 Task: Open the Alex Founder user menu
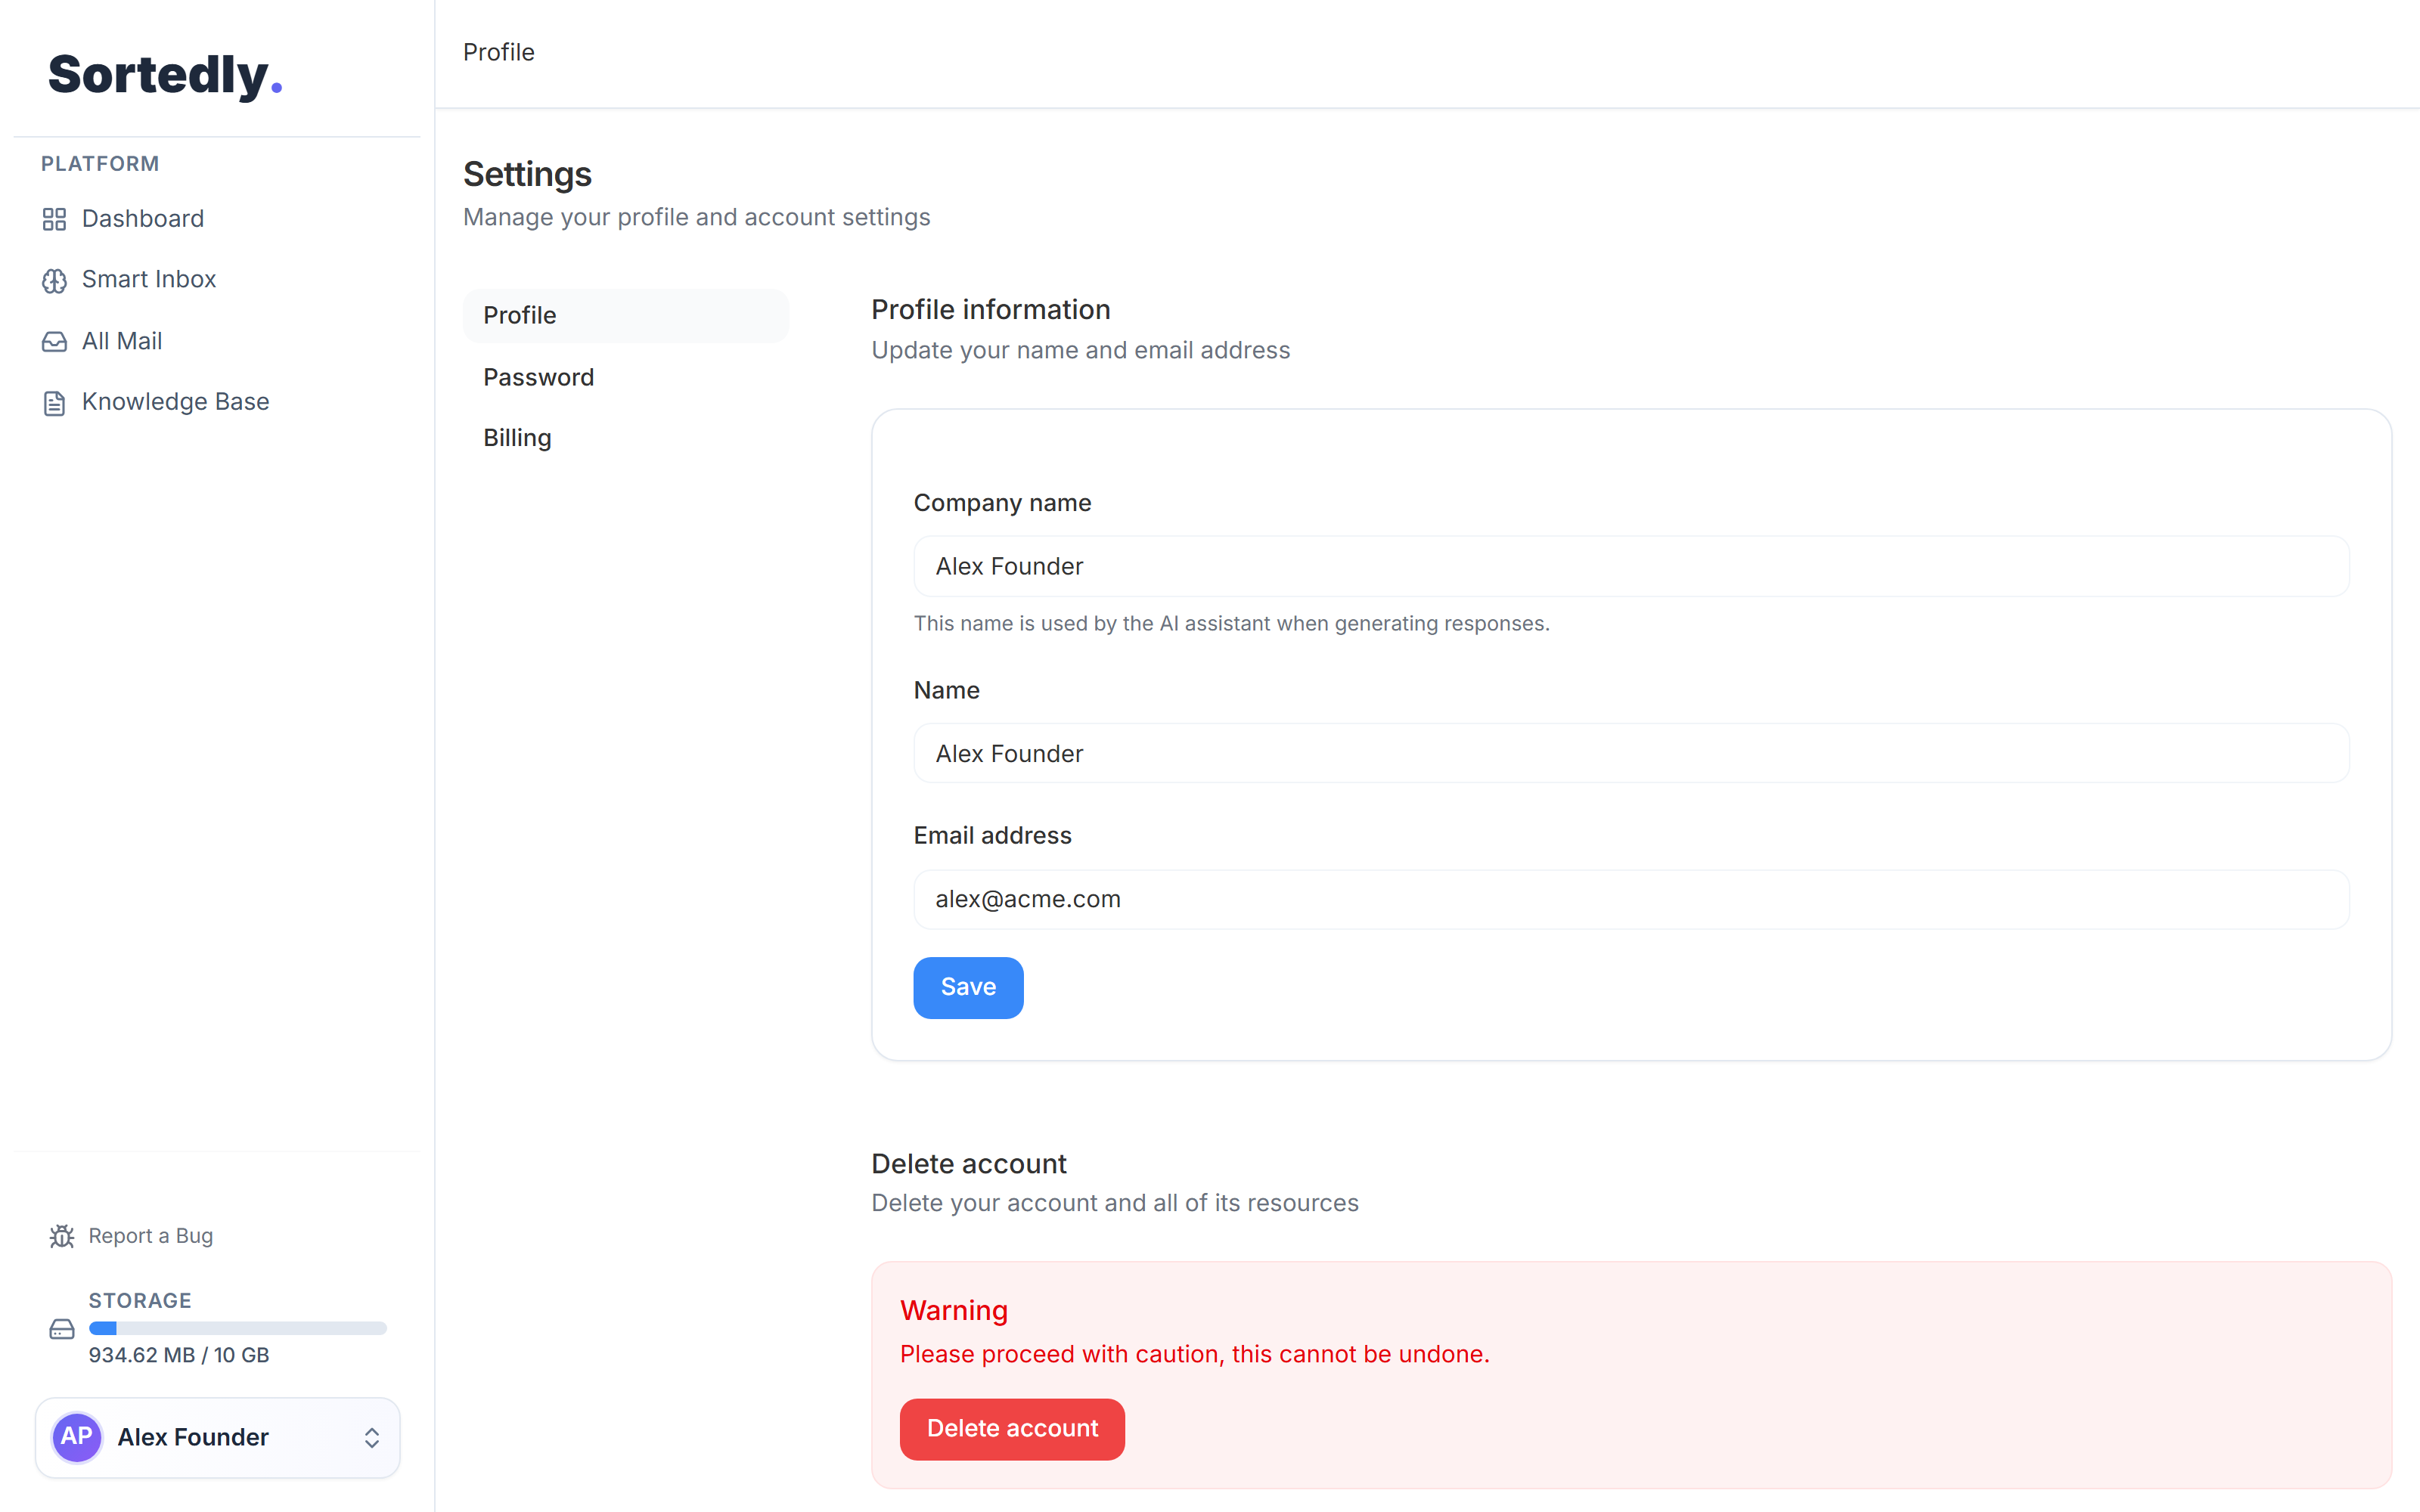(217, 1437)
